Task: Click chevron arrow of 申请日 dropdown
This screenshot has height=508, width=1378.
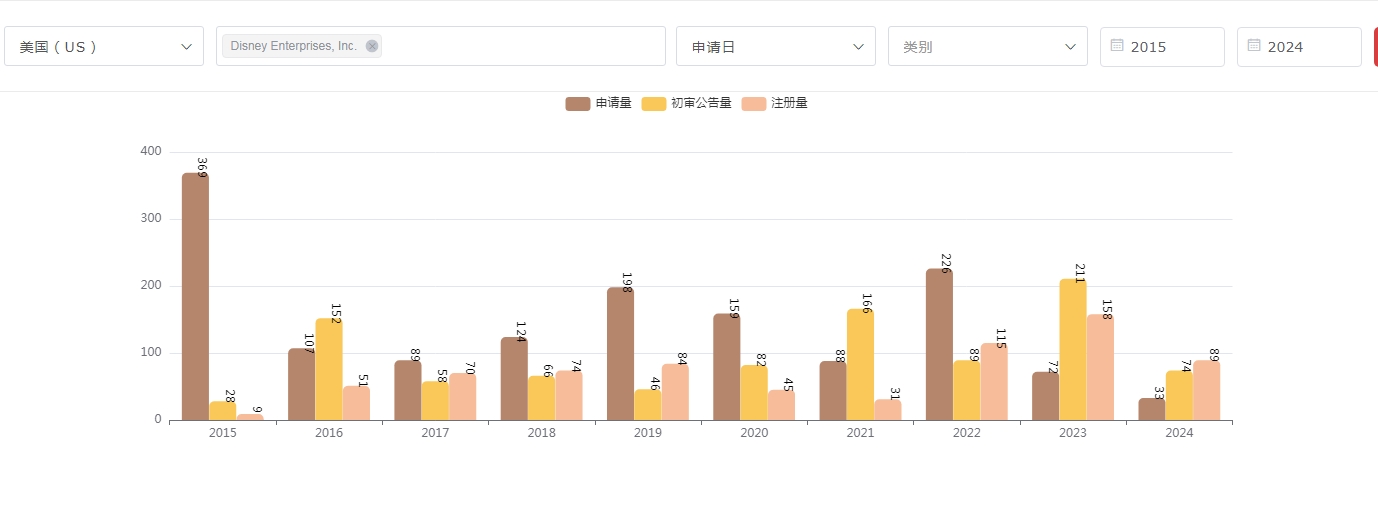Action: [858, 46]
